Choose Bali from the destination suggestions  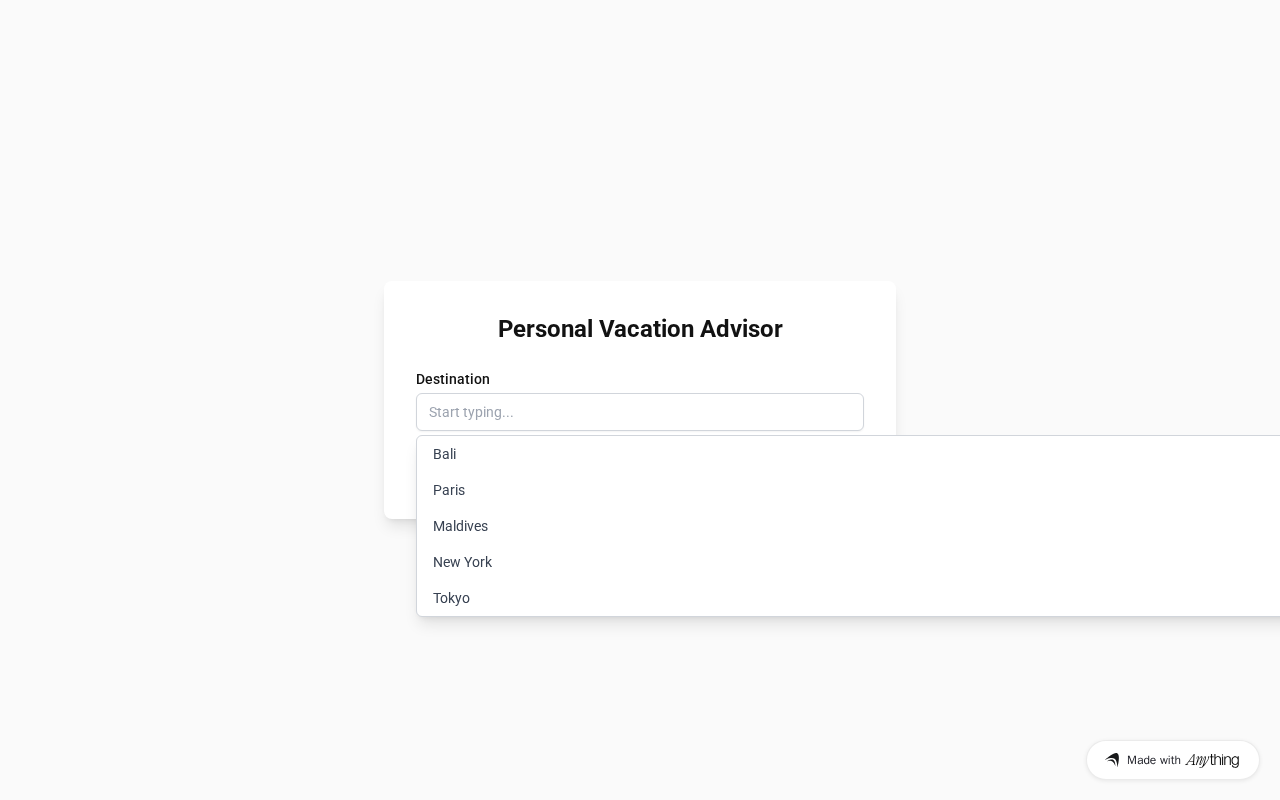(x=445, y=454)
